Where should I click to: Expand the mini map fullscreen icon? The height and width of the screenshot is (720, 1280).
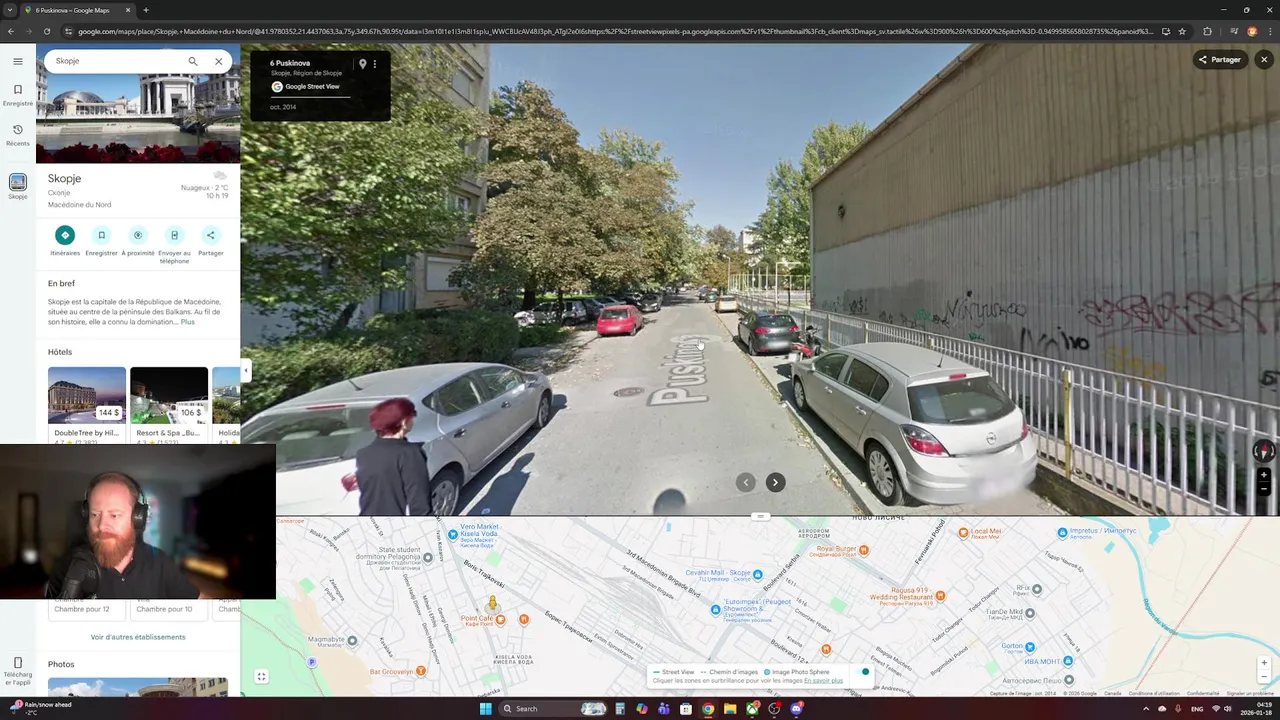click(261, 677)
